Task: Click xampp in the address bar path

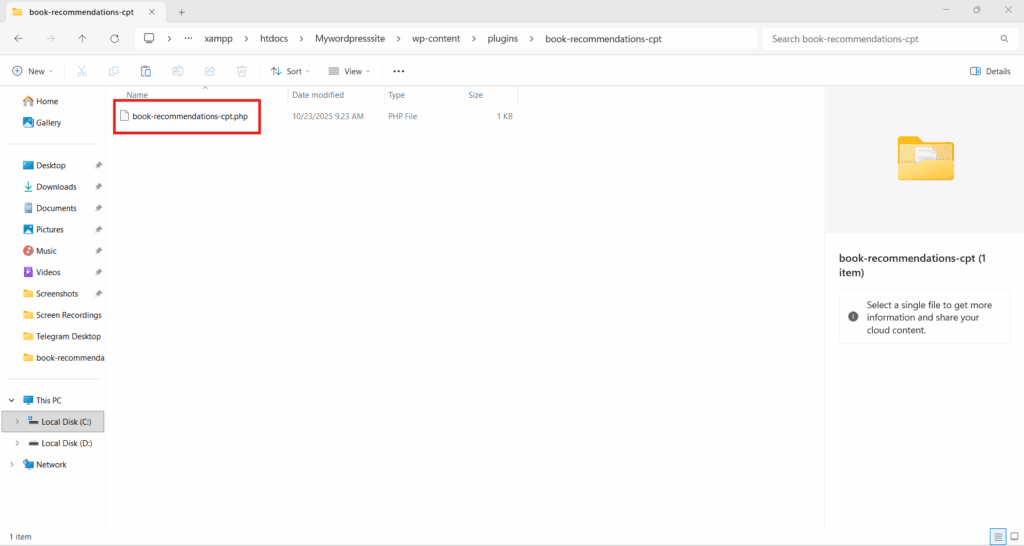Action: 218,39
